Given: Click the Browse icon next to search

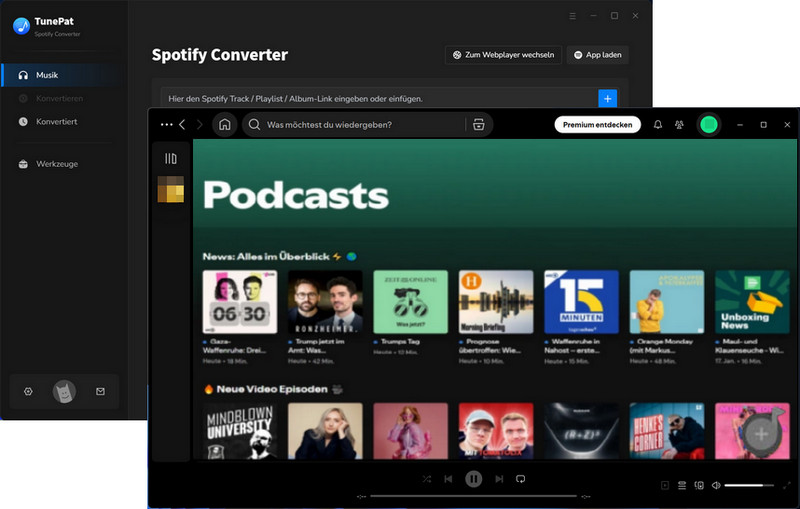Looking at the screenshot, I should pyautogui.click(x=479, y=124).
